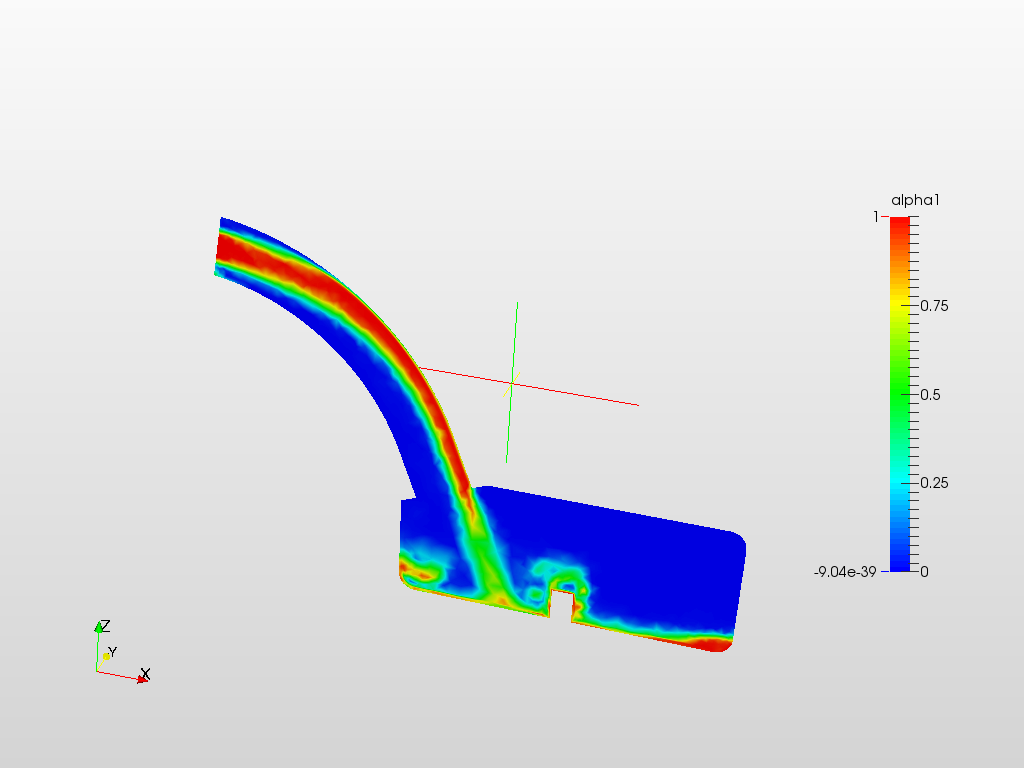
Task: Click the legend's 0 tick label
Action: pos(924,572)
